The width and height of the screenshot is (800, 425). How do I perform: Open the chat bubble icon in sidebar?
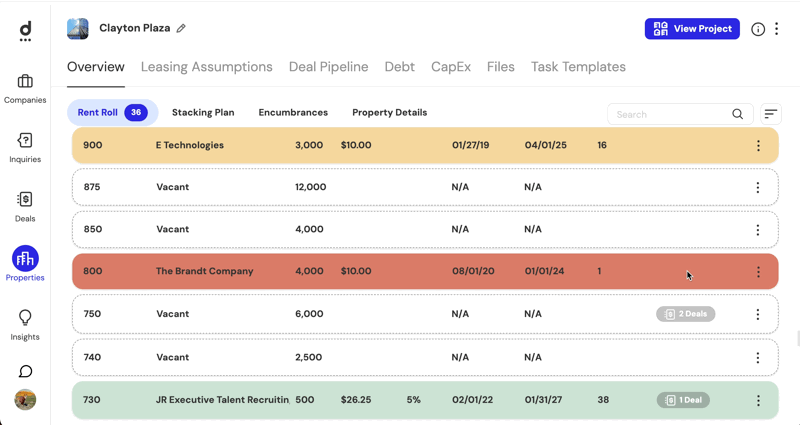click(25, 371)
